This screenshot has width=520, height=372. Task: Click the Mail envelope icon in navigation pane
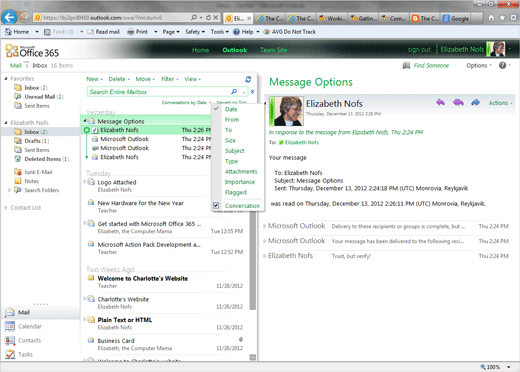[x=10, y=312]
